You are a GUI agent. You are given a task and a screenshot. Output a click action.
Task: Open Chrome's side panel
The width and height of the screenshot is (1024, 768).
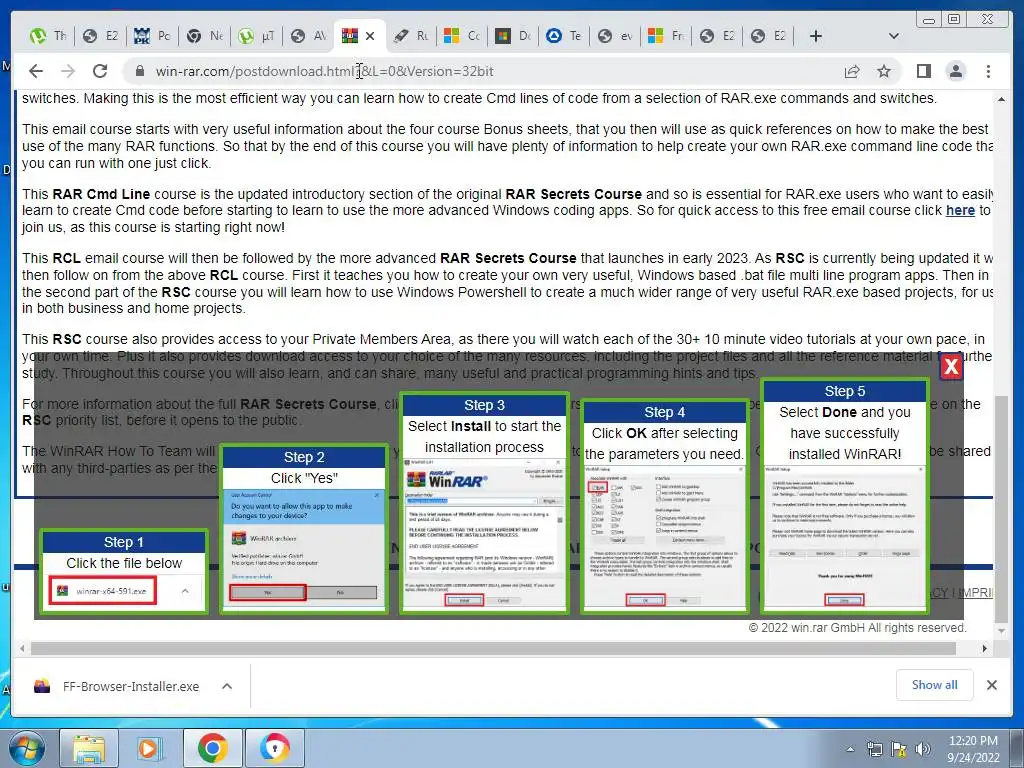(923, 71)
